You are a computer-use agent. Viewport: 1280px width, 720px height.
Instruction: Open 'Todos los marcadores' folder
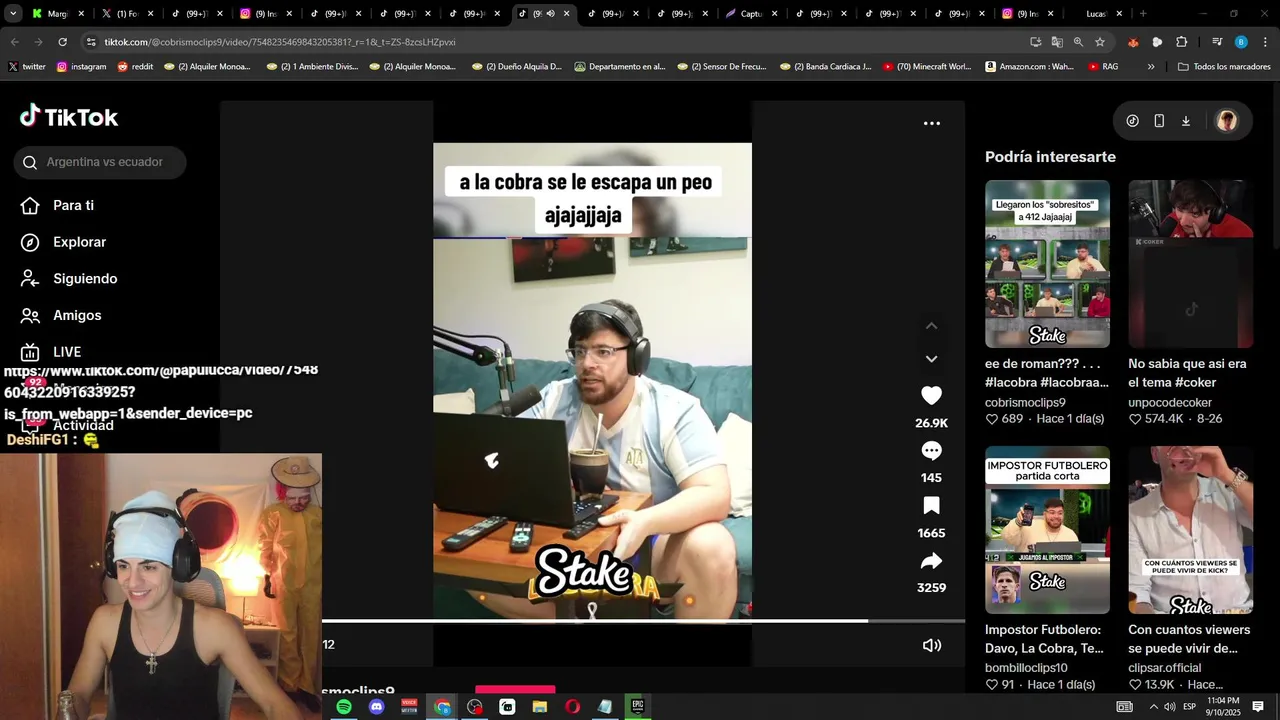click(1224, 67)
